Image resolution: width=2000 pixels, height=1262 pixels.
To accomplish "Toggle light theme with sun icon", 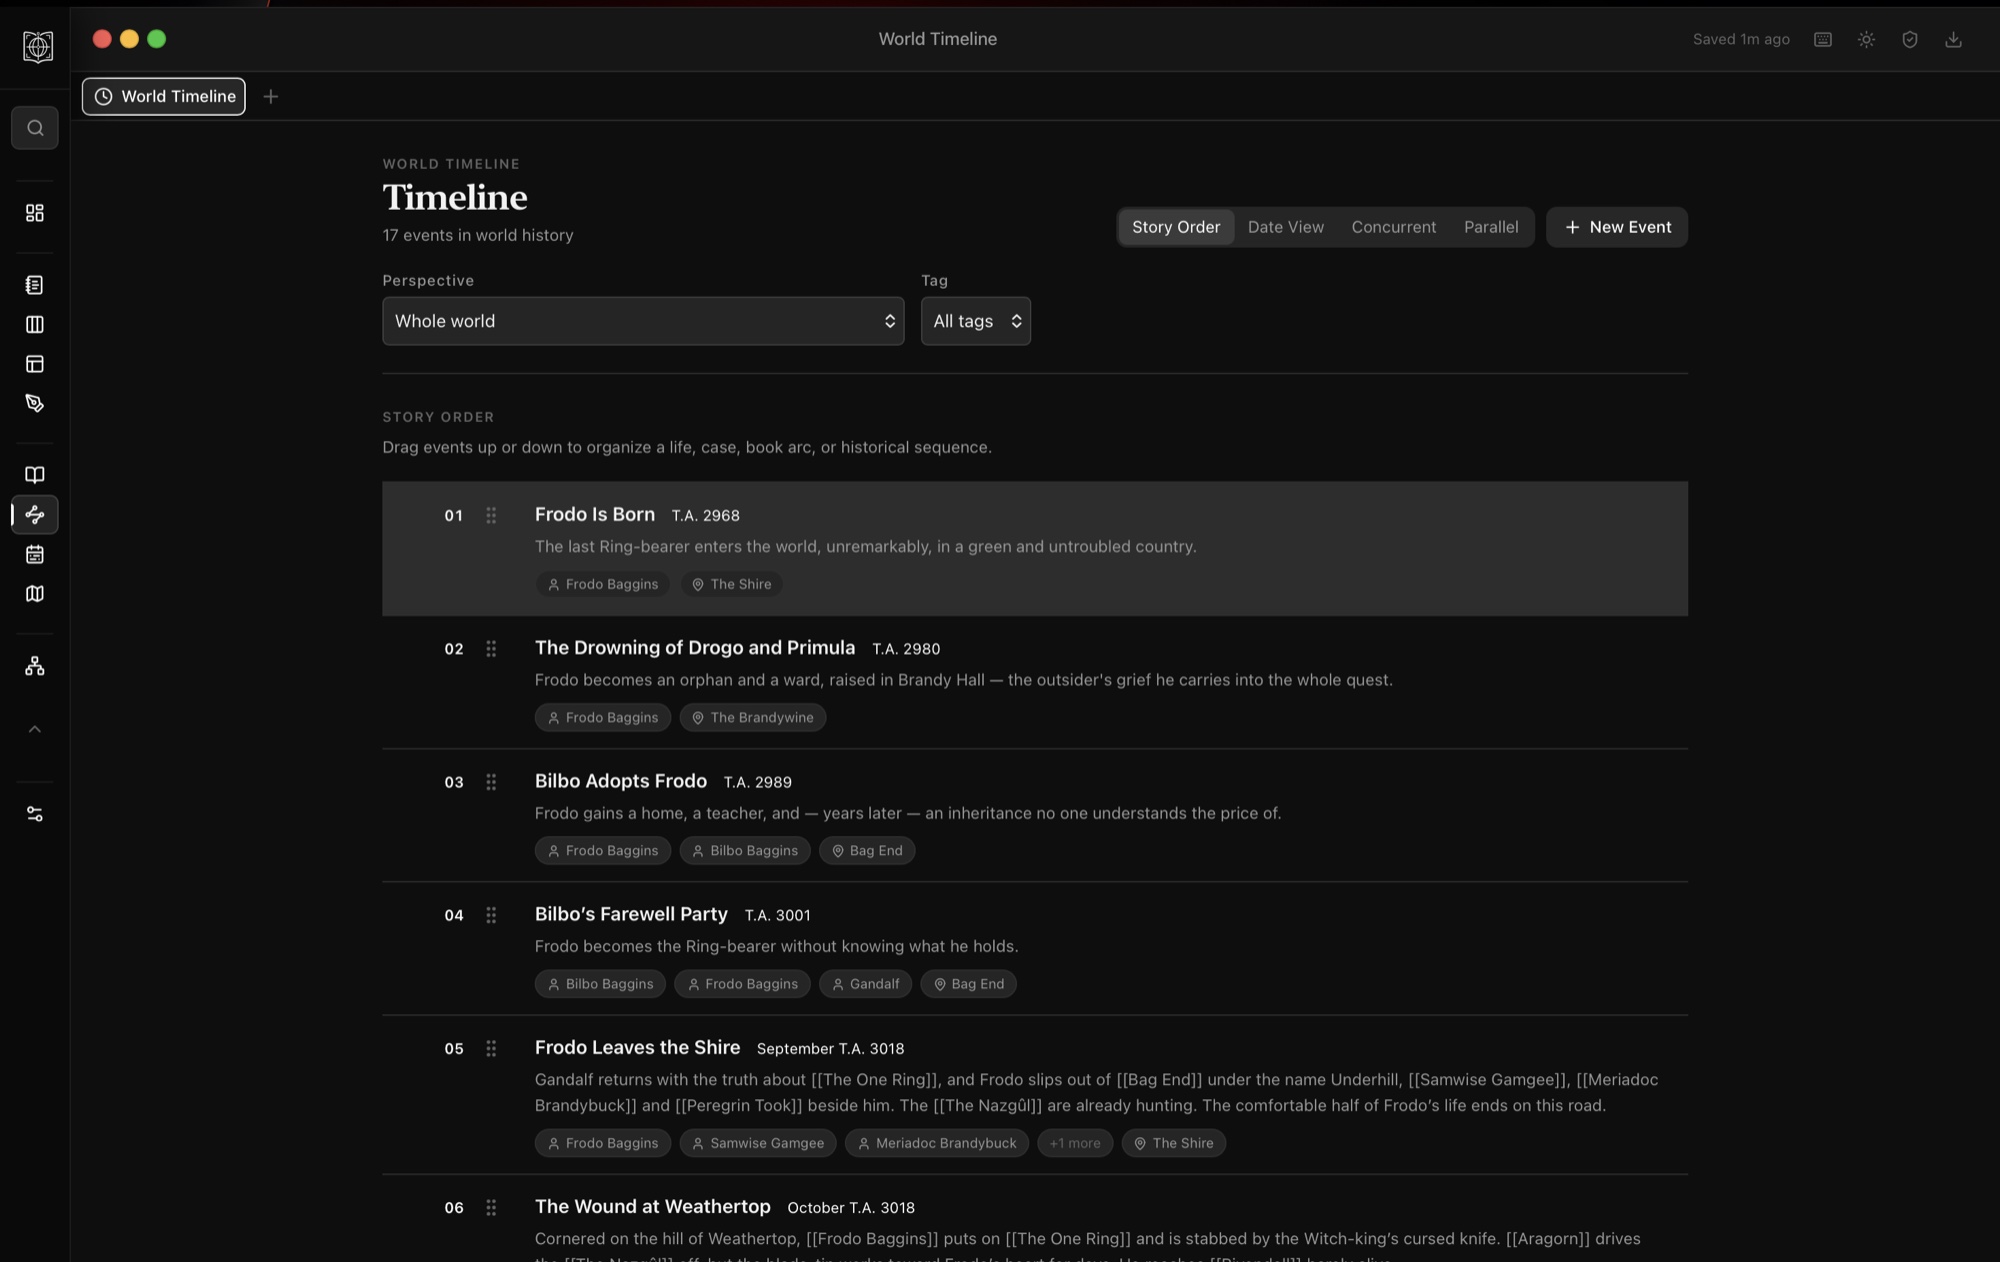I will point(1866,39).
